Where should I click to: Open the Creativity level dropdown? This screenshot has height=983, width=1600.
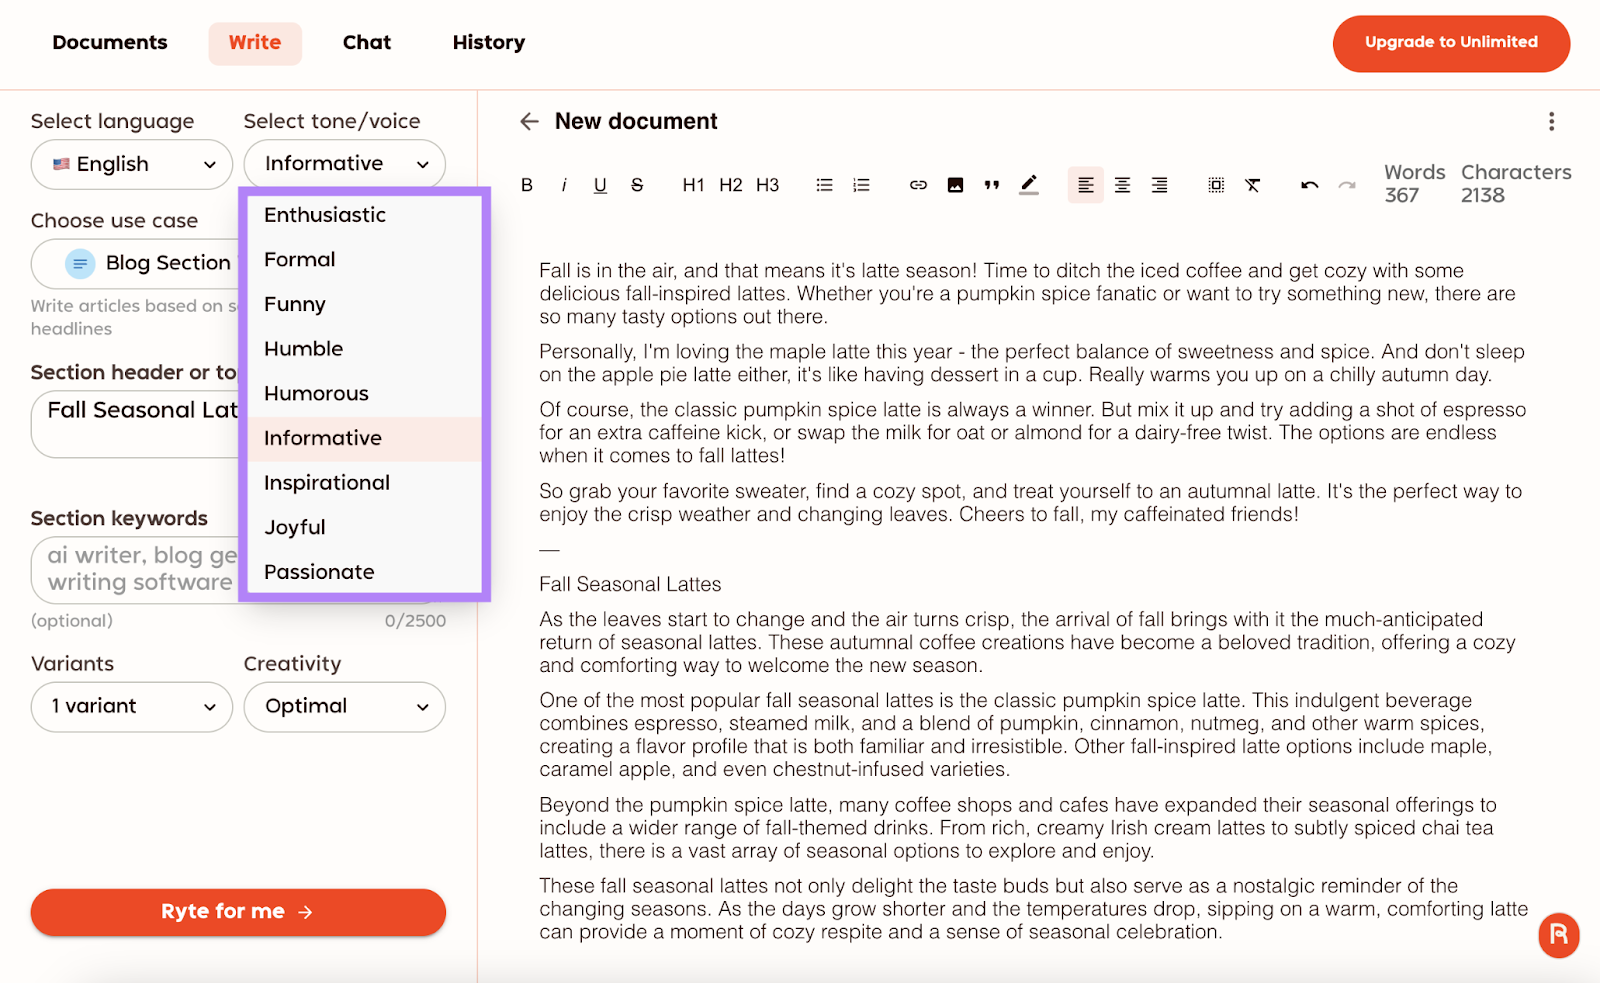click(x=344, y=707)
